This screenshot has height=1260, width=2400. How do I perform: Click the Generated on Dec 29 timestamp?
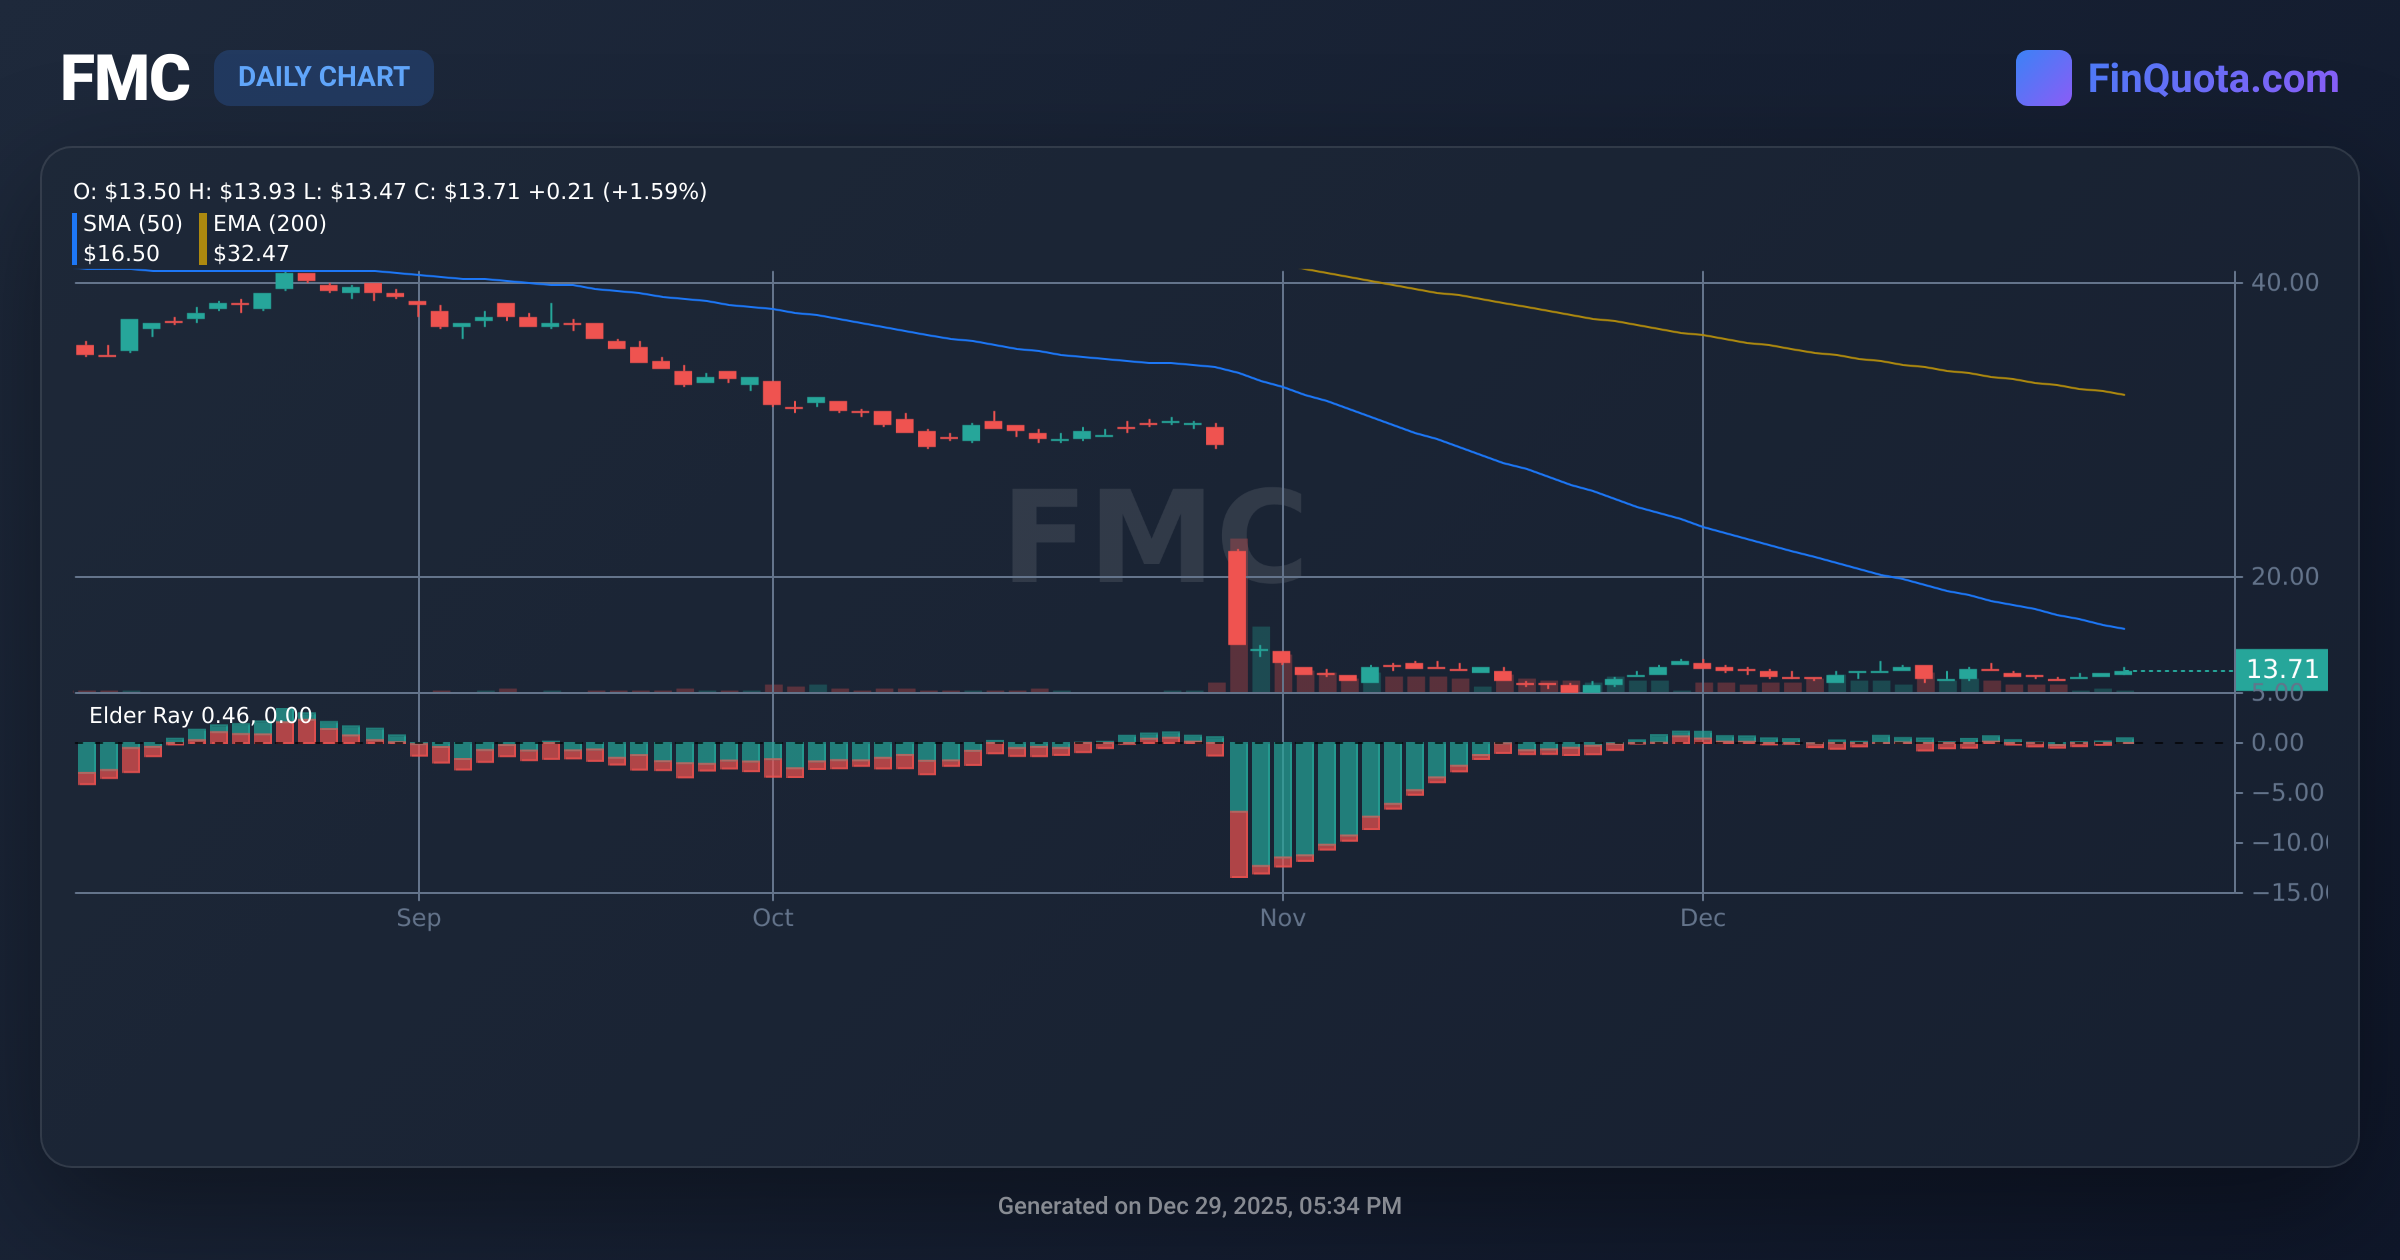click(x=1199, y=1206)
